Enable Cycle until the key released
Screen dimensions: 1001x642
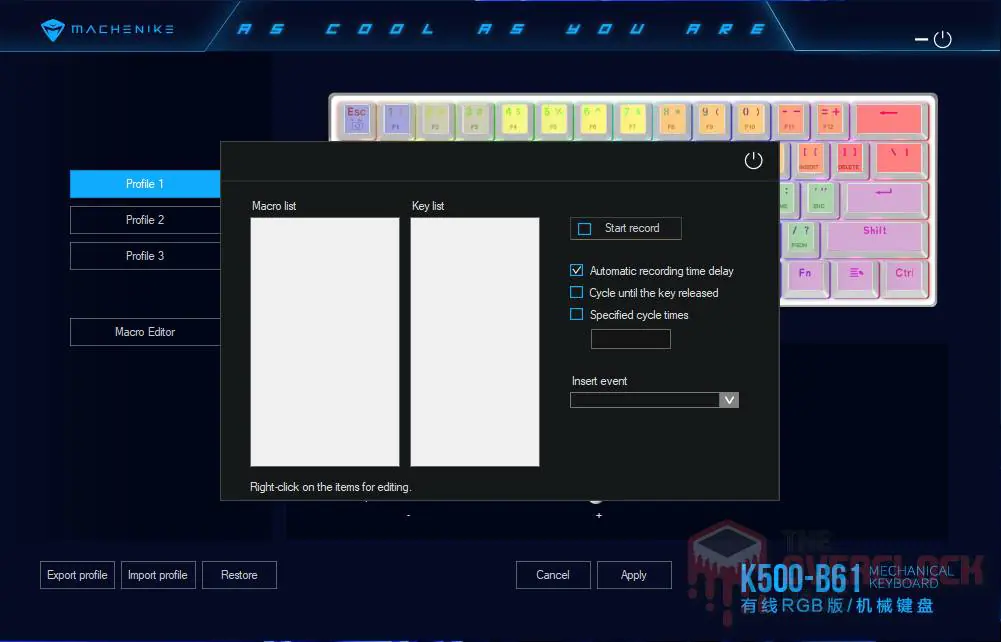pos(576,292)
